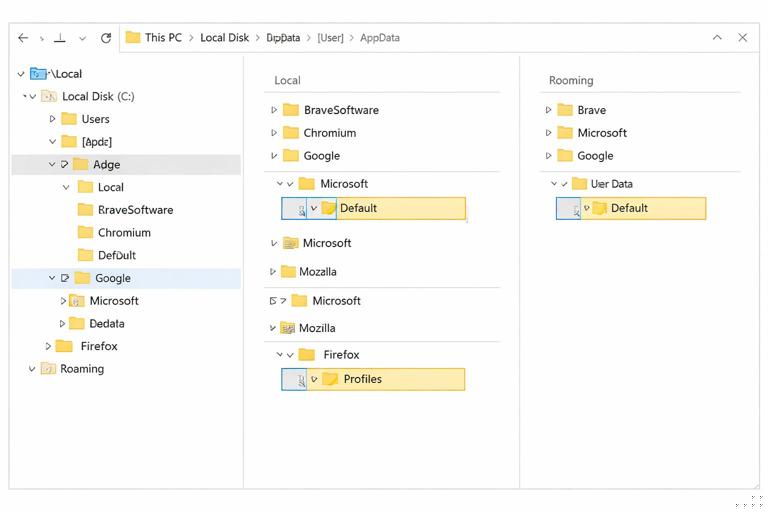Click the folder icon in the address bar

point(133,37)
